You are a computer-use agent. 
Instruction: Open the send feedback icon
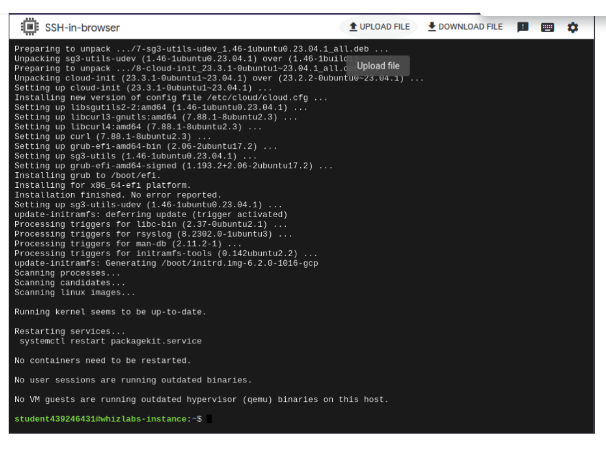coord(523,27)
